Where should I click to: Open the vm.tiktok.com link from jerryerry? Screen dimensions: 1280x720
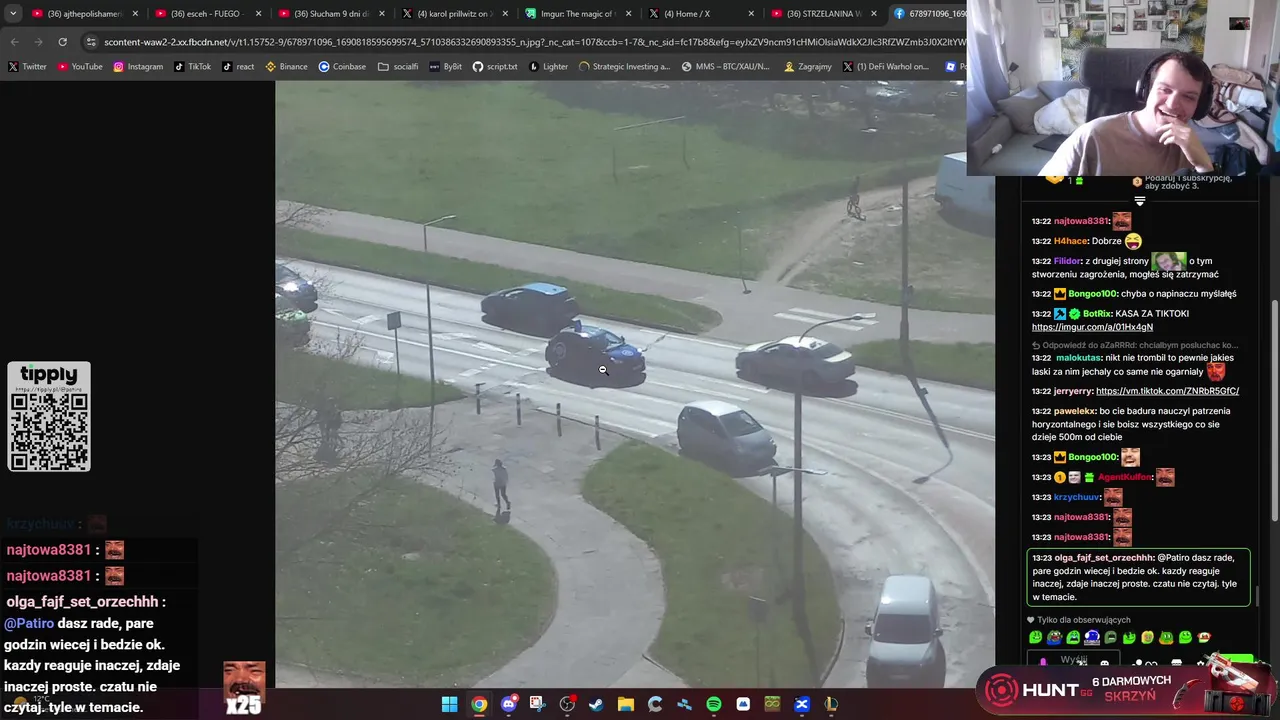(x=1167, y=391)
